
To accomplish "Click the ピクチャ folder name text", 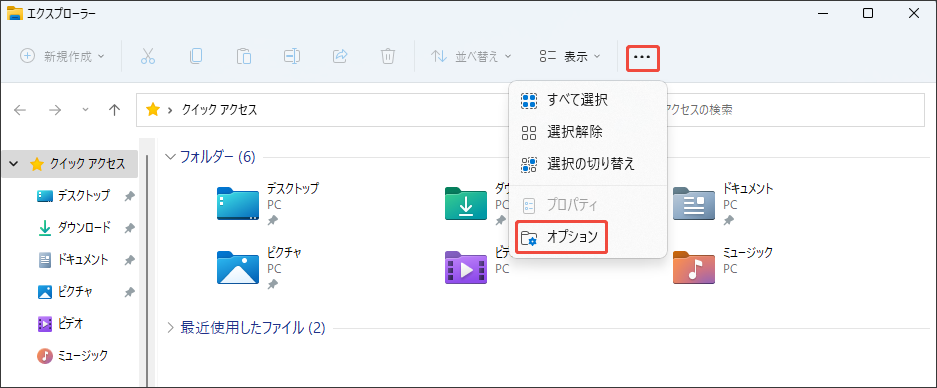I will point(284,253).
